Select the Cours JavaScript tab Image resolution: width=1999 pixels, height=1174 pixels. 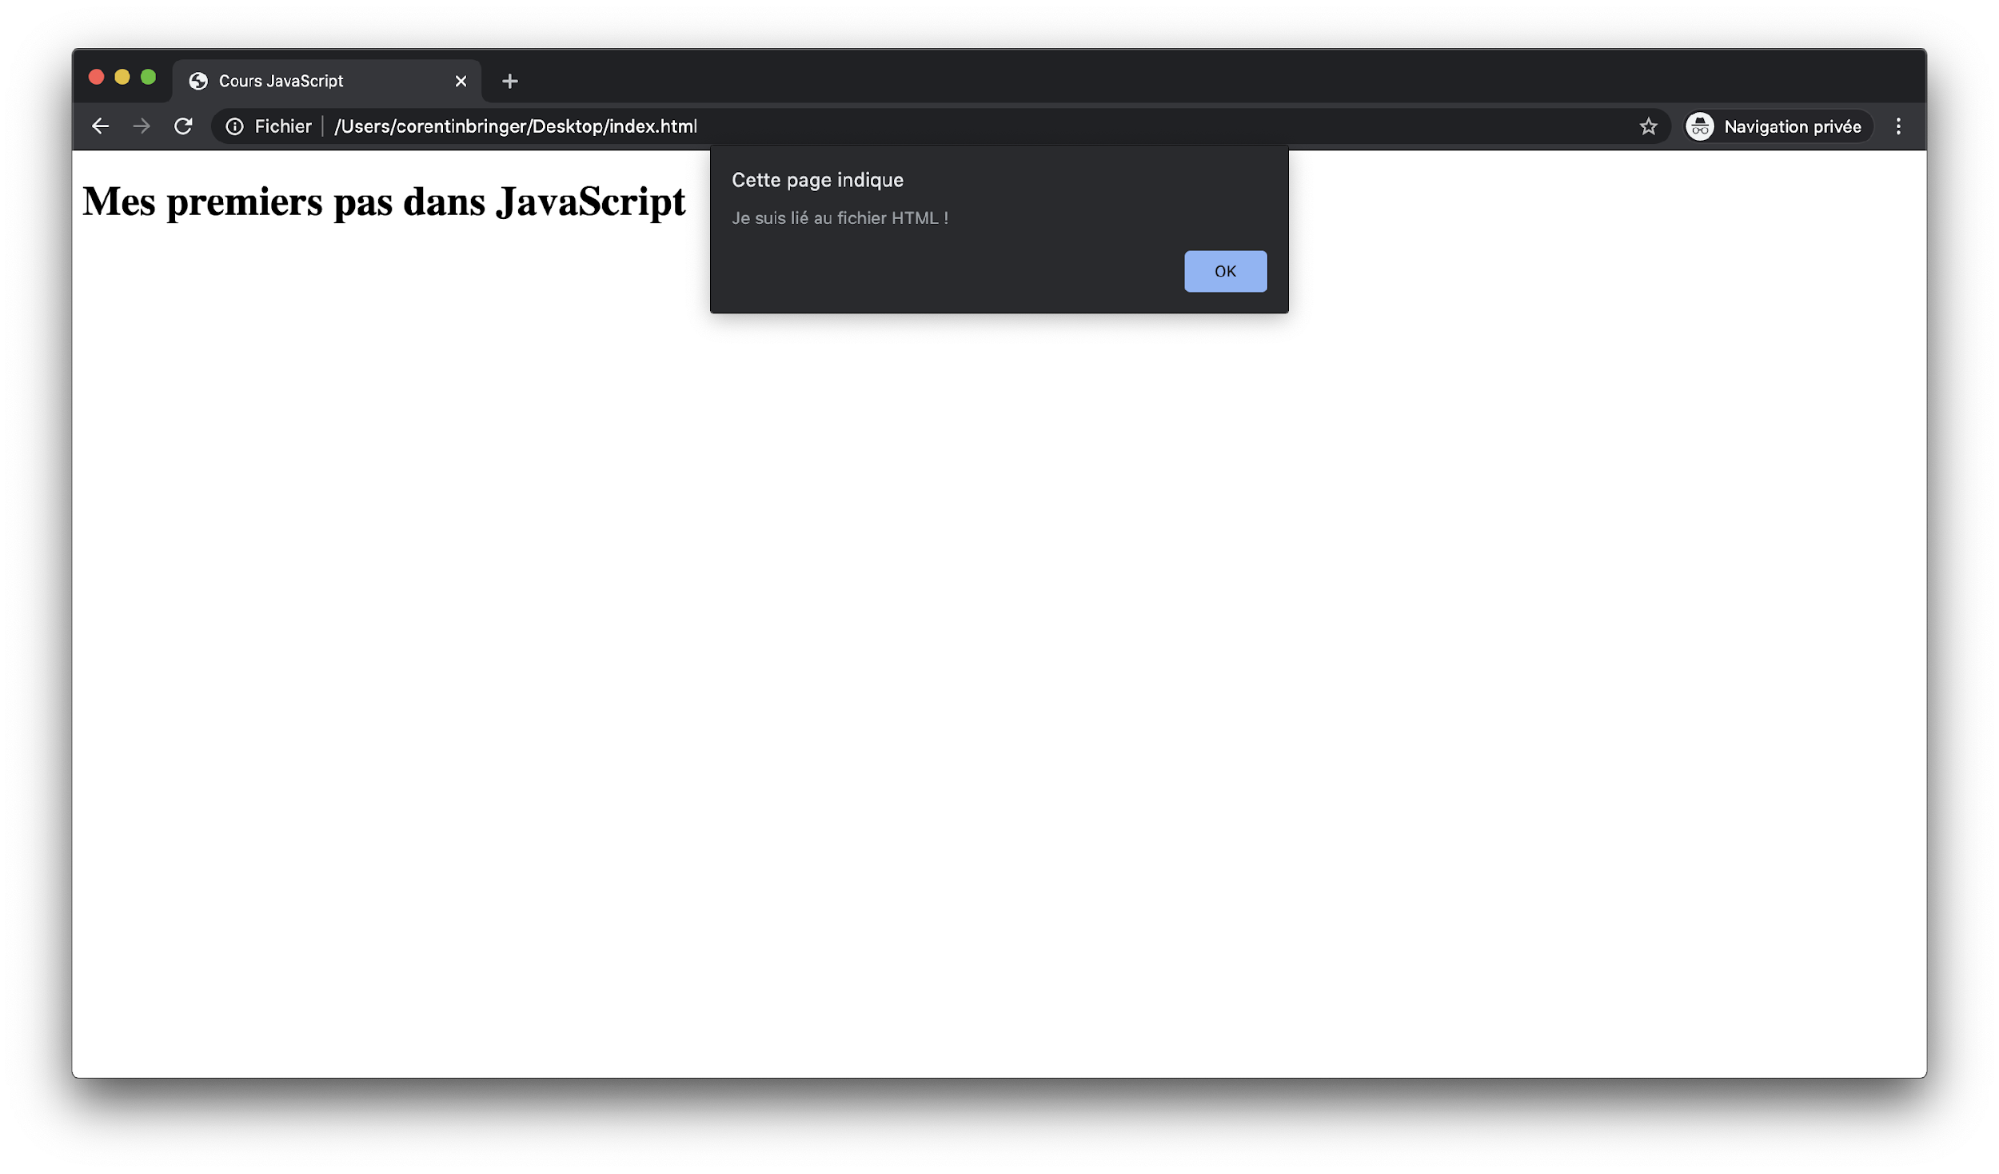(300, 81)
